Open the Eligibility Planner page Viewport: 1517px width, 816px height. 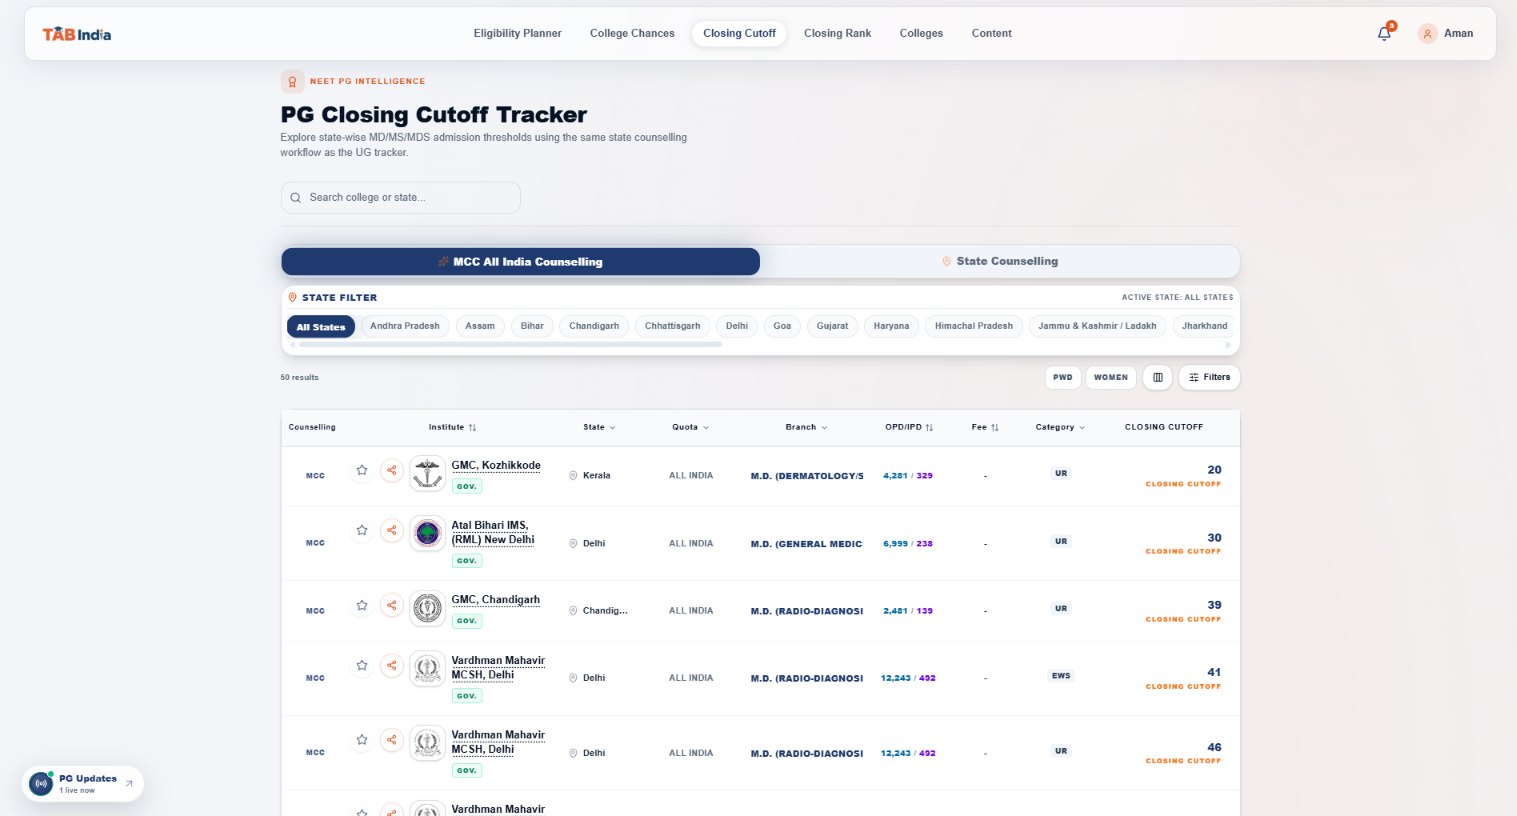tap(517, 33)
